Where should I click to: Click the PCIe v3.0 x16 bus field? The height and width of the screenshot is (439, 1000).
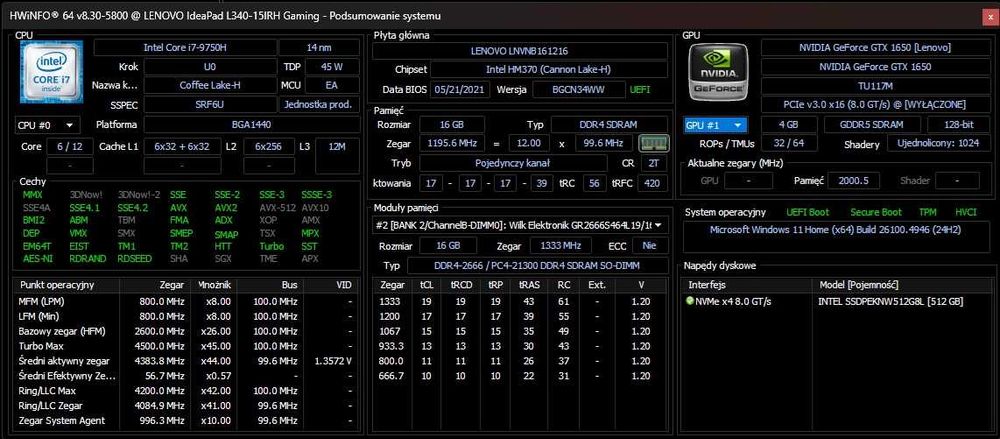coord(875,104)
